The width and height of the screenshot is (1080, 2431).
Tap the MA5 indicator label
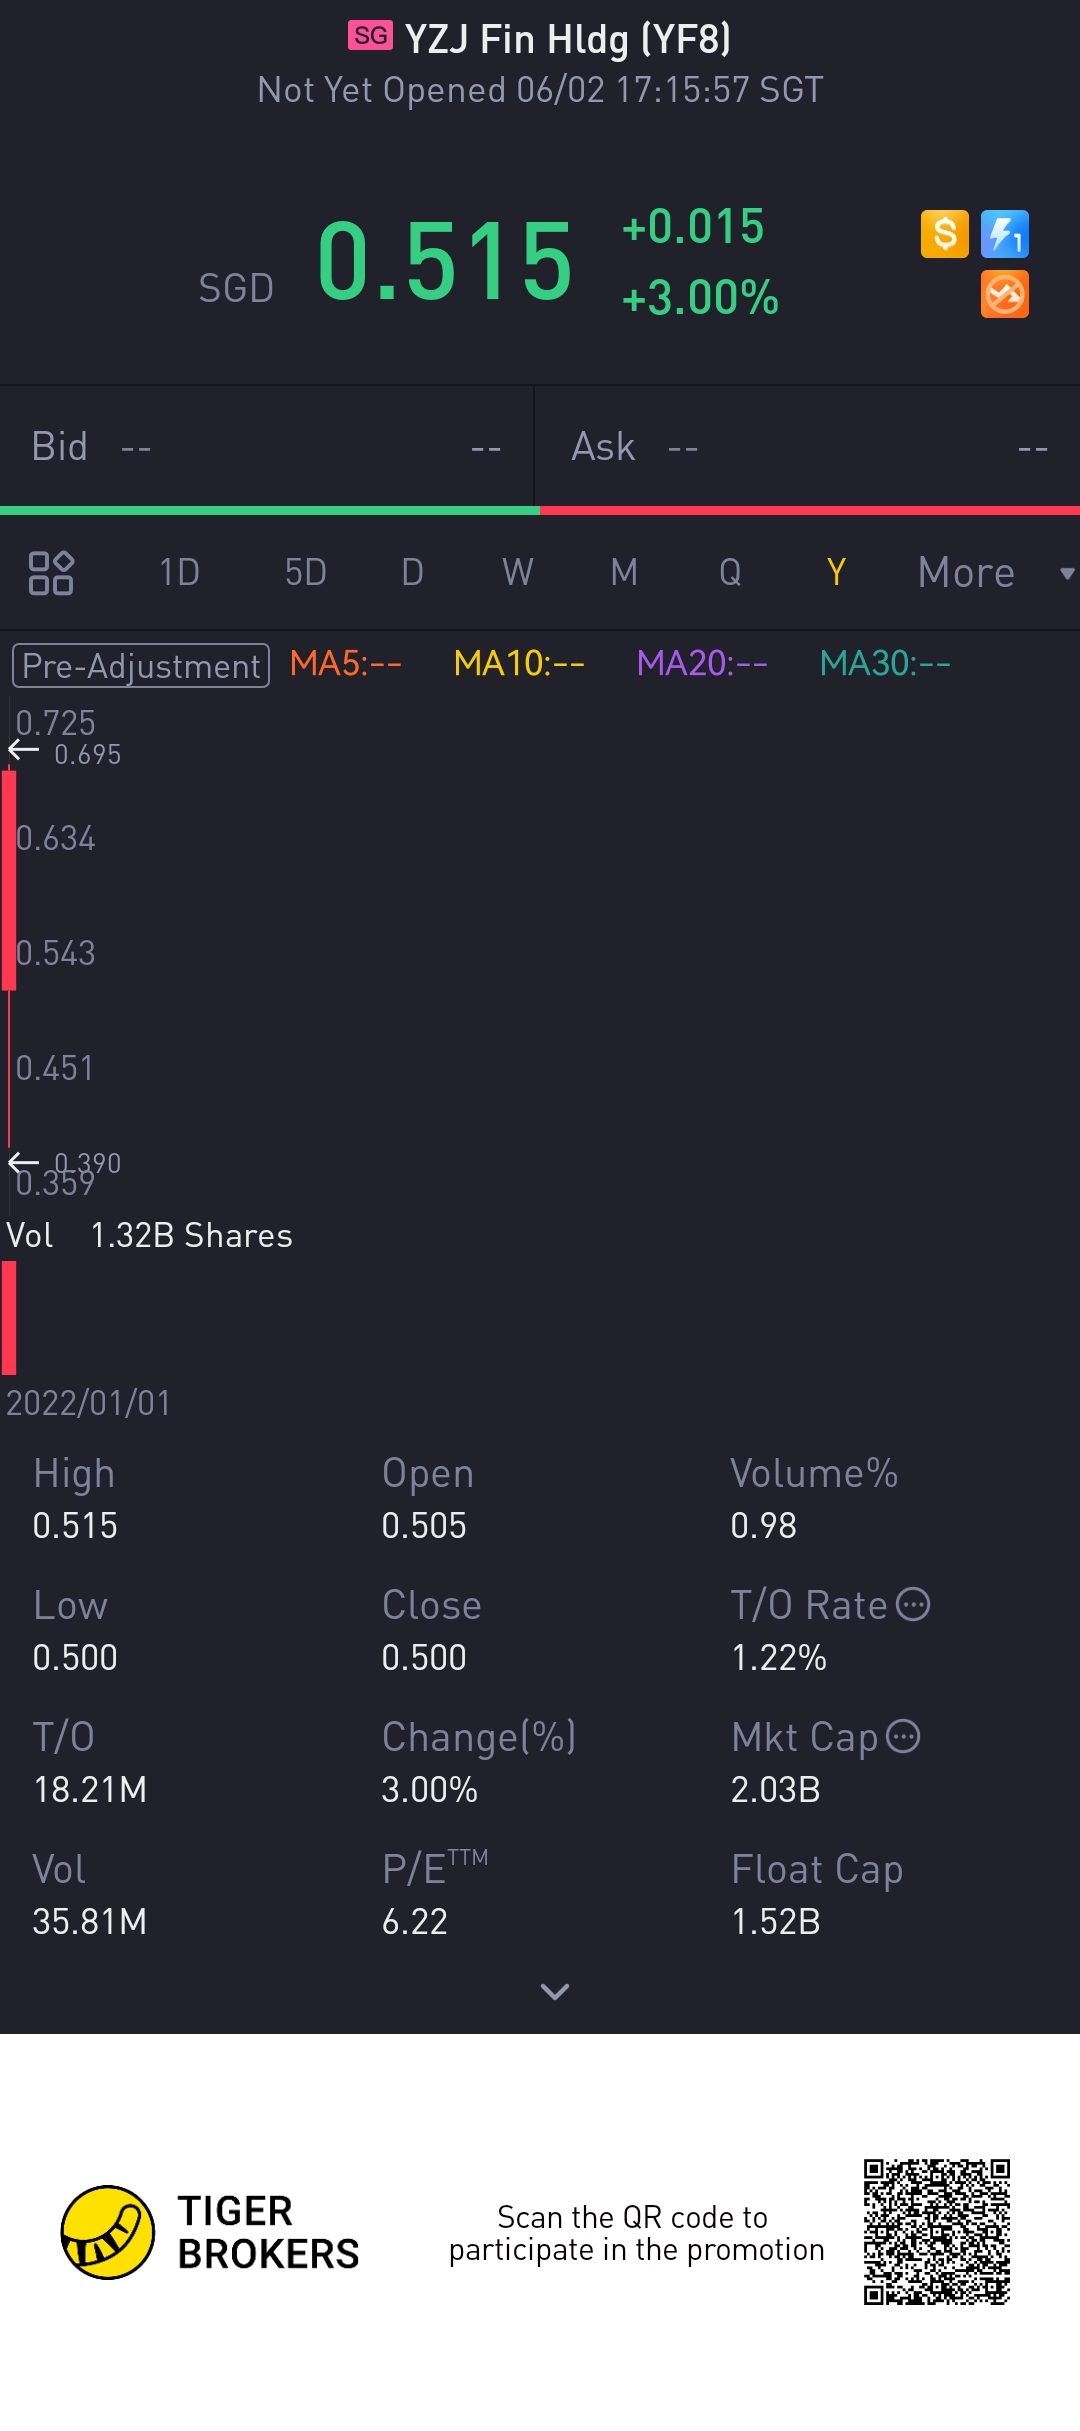pos(345,663)
